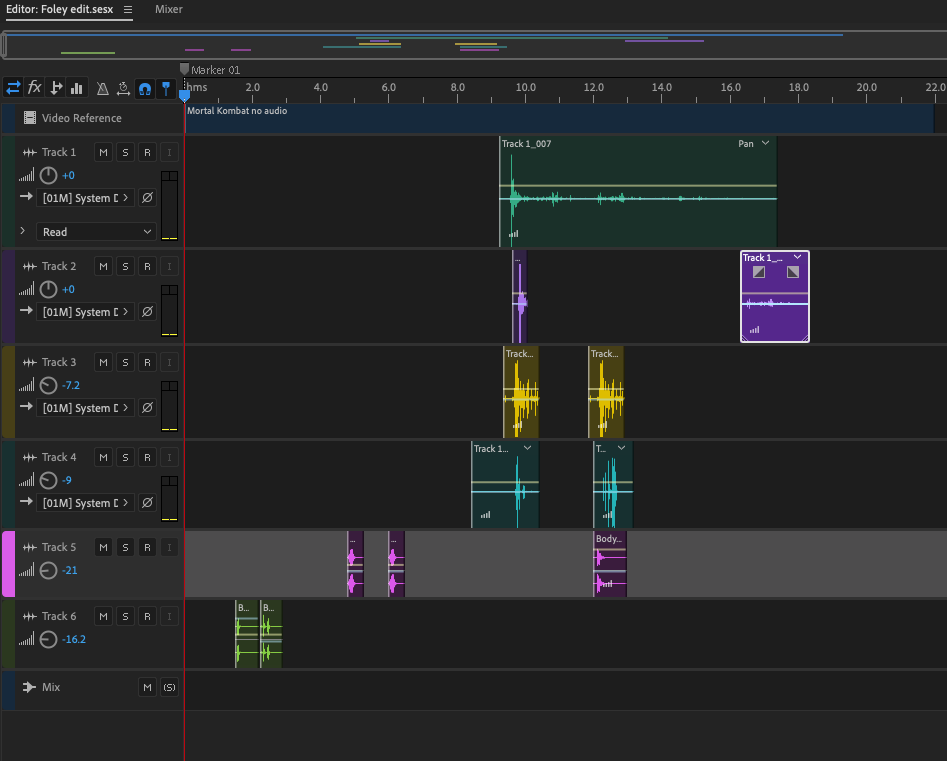This screenshot has width=947, height=761.
Task: Solo Track 3 using the S button
Action: click(x=125, y=363)
